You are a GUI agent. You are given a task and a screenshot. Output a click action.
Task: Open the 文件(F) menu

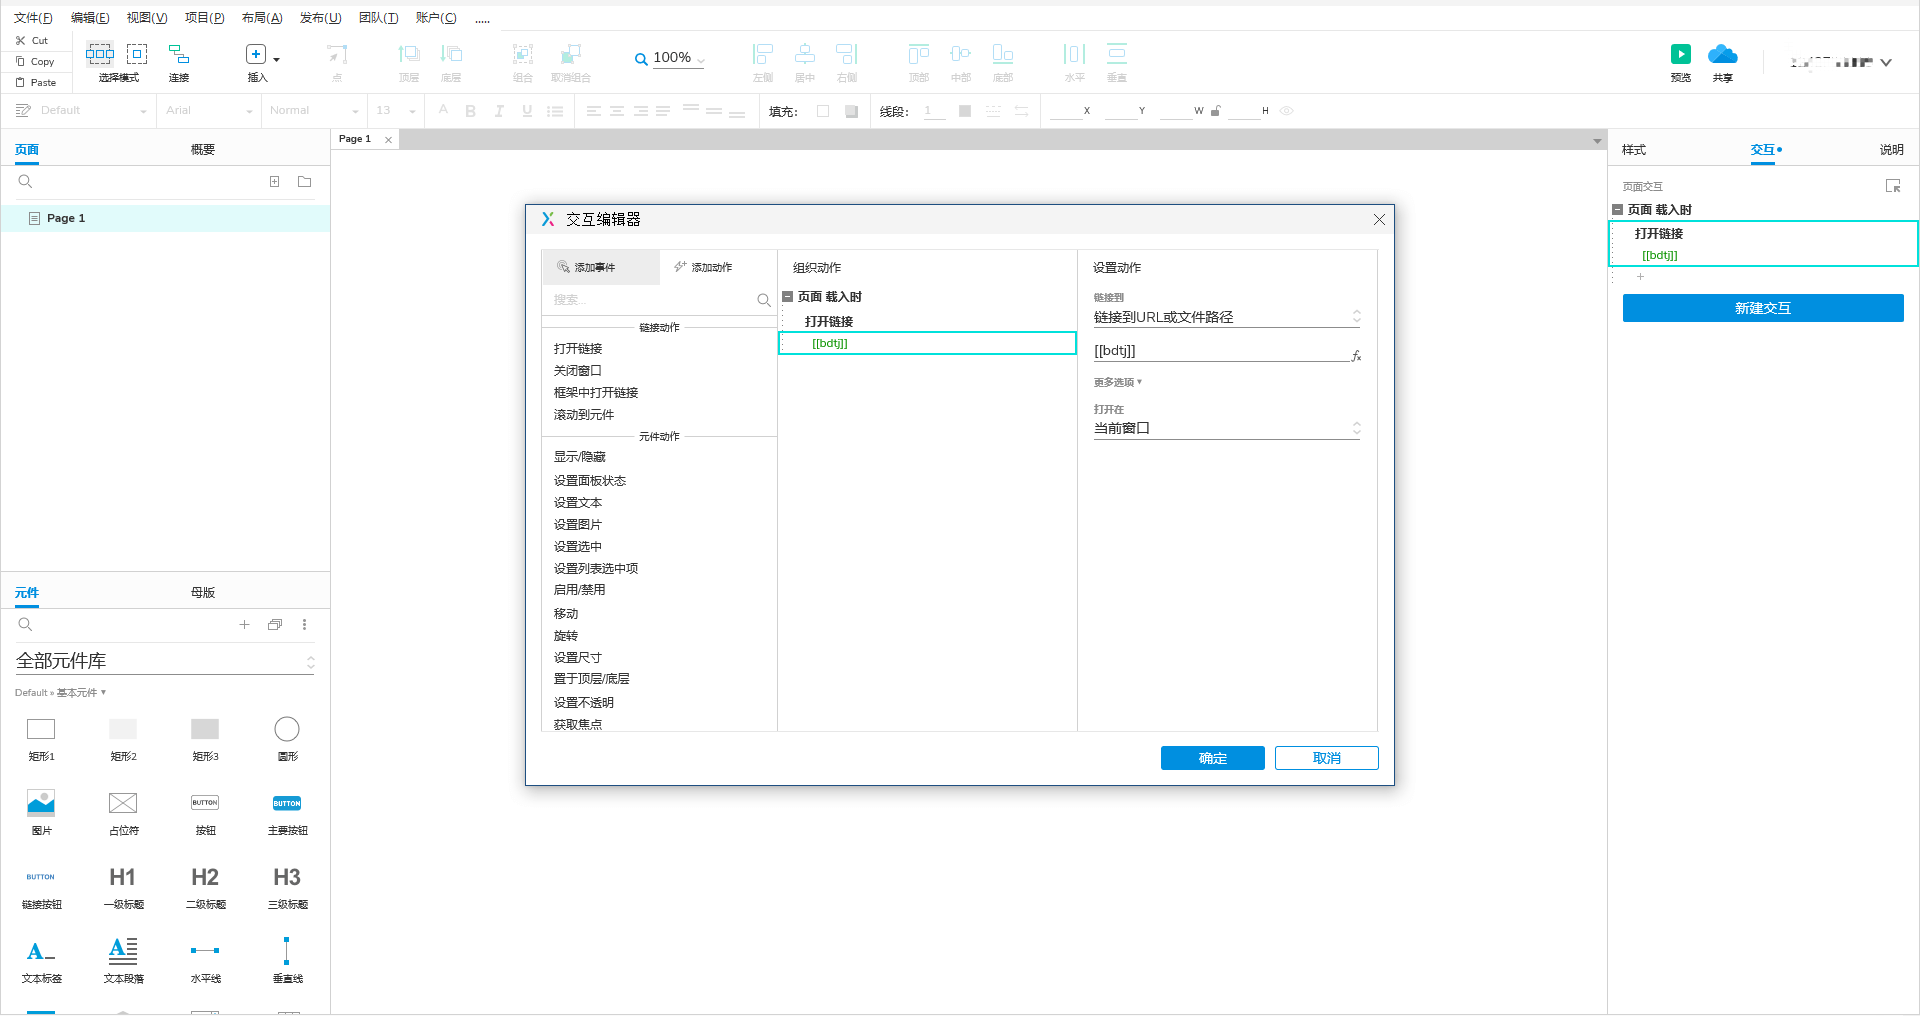[33, 18]
